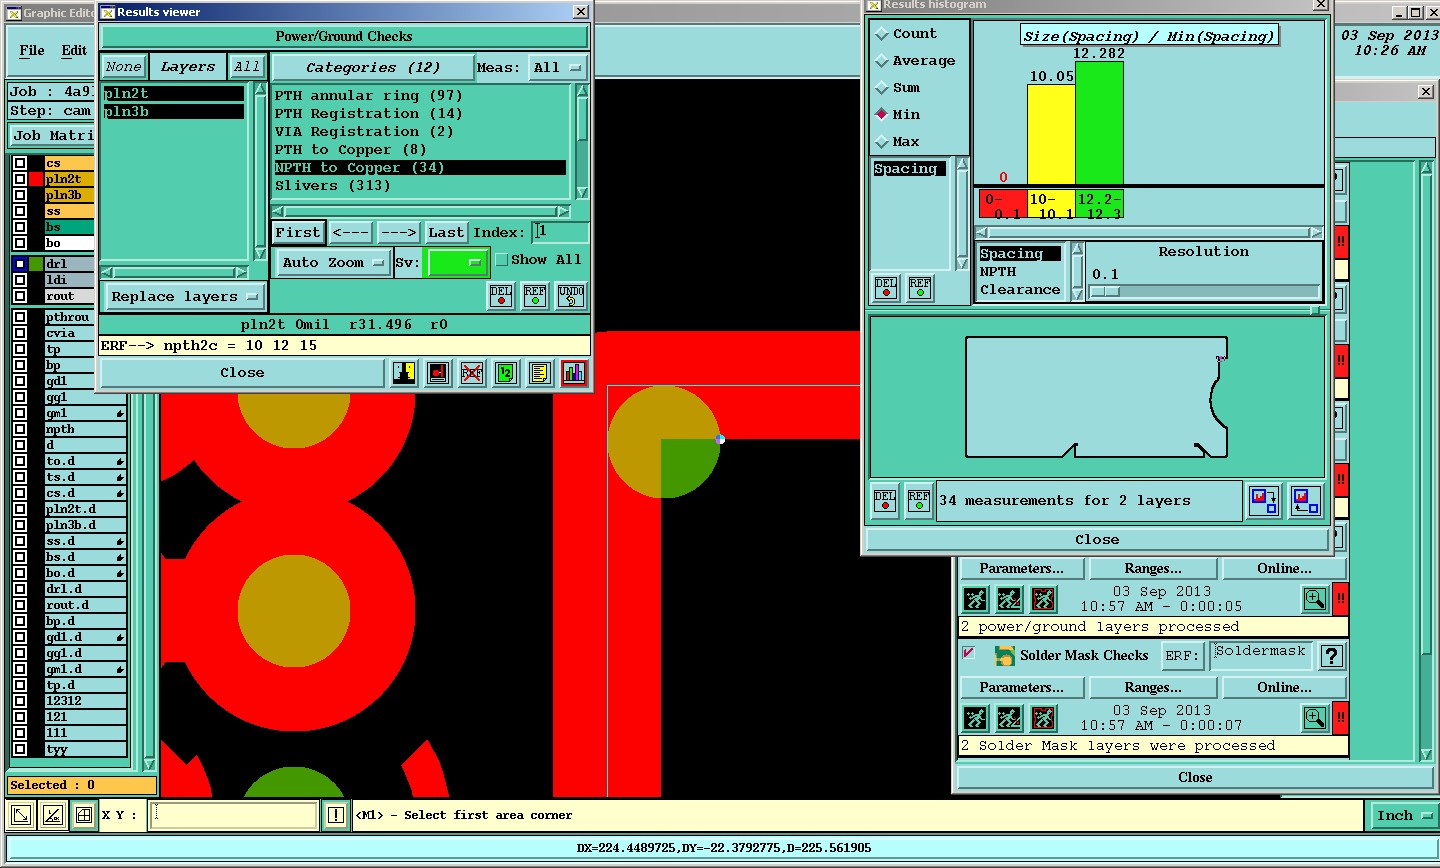The height and width of the screenshot is (868, 1440).
Task: Click first running-man icon under power/ground Parameters
Action: (975, 599)
